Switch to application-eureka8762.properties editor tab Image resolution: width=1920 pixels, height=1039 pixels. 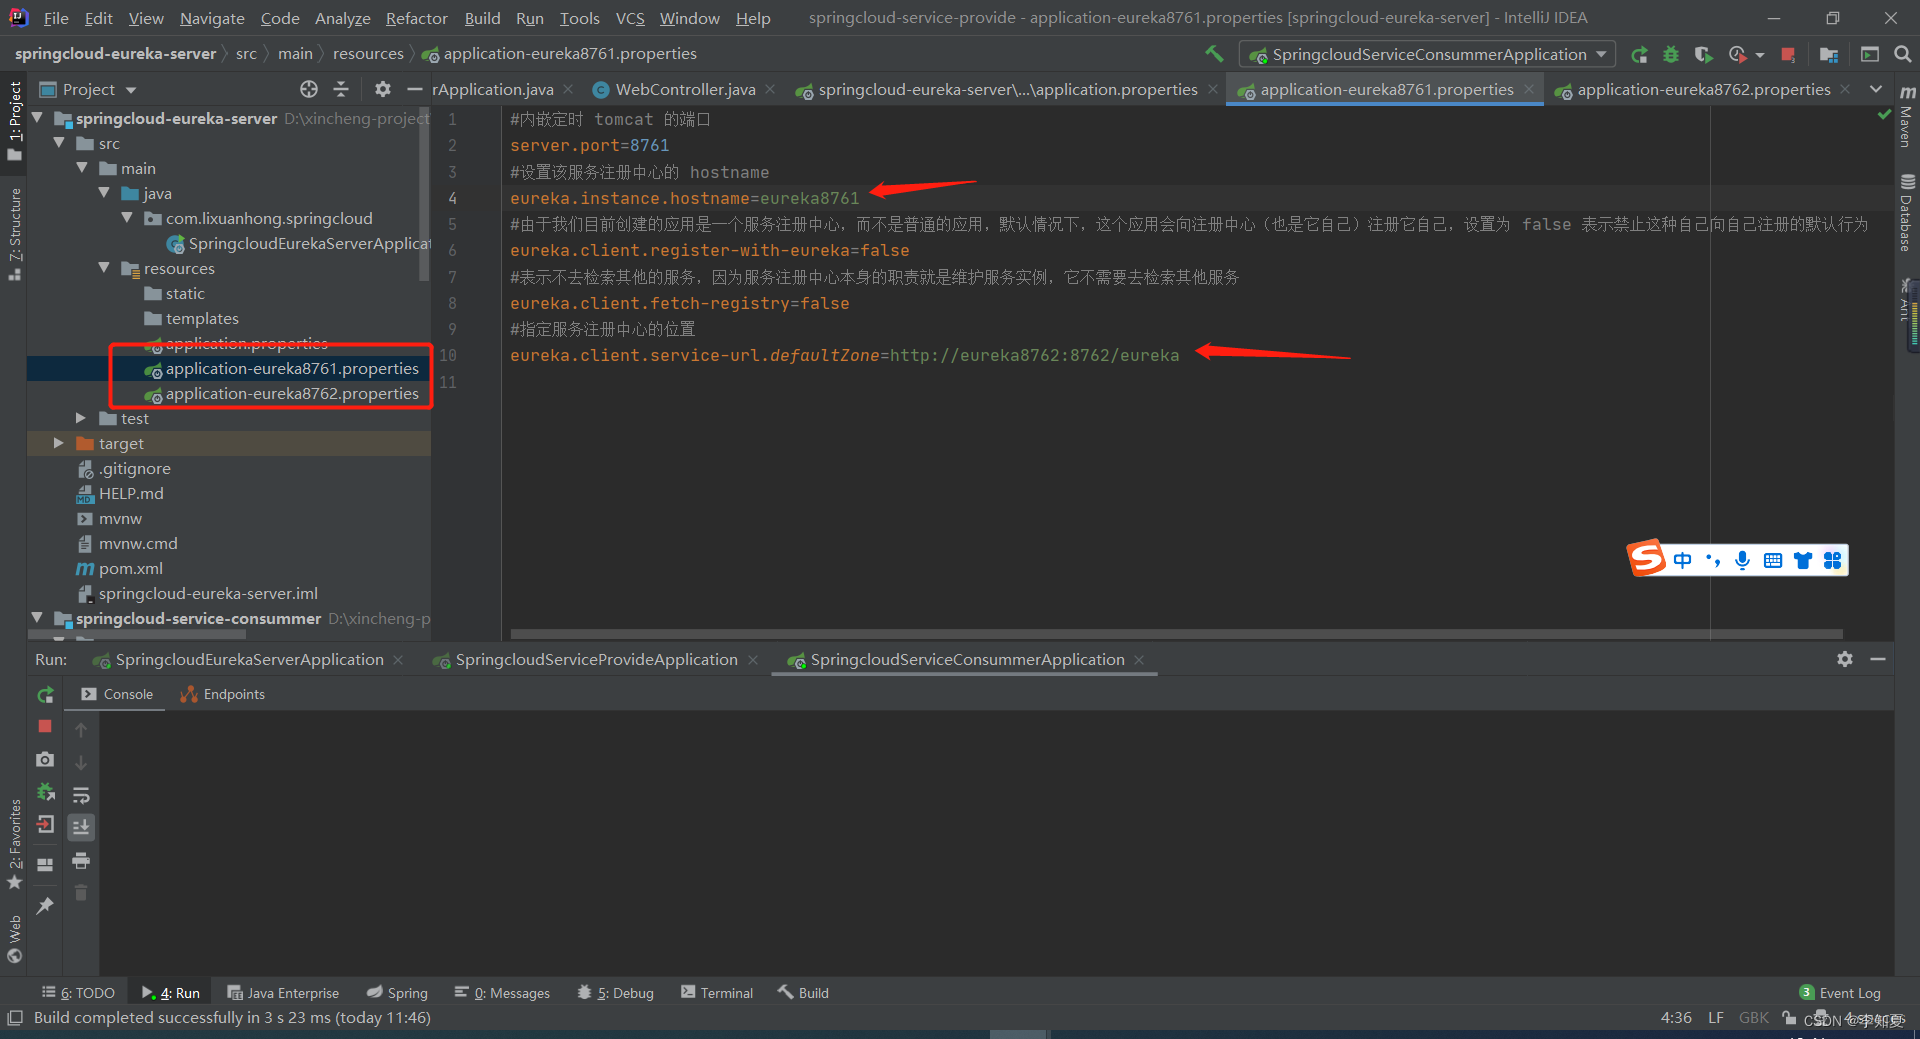pyautogui.click(x=1703, y=90)
